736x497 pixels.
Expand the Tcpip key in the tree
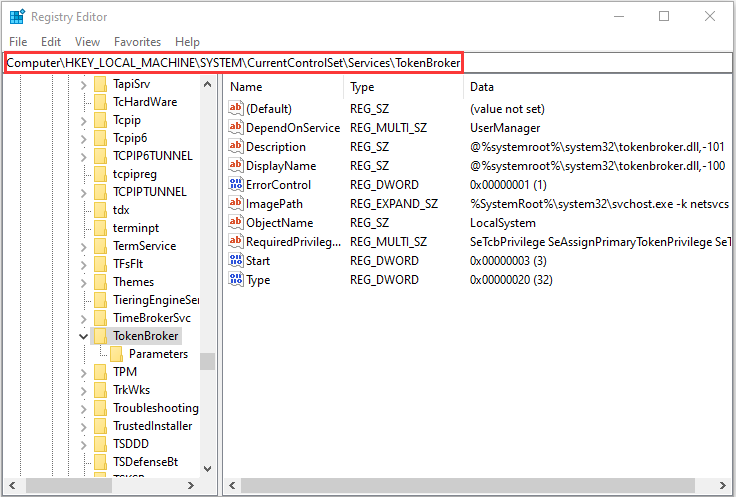[83, 120]
